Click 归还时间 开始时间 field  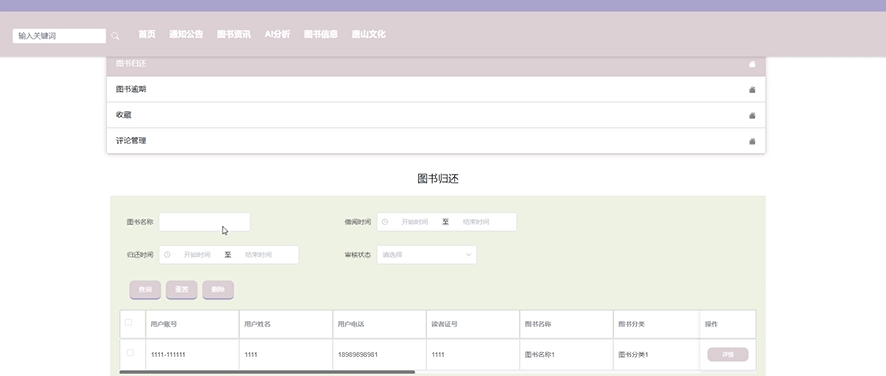[197, 254]
